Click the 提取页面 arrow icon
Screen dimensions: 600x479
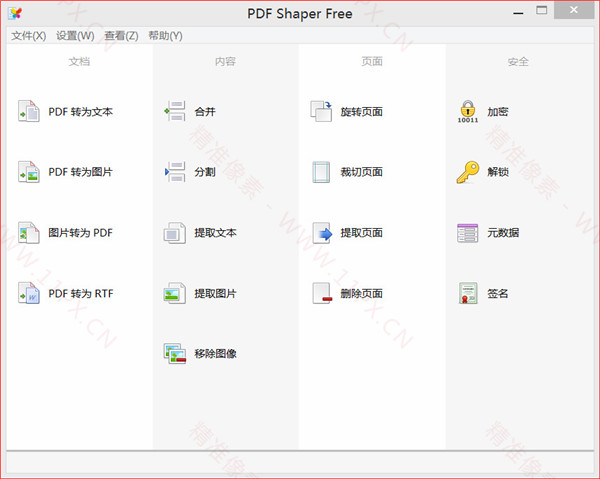coord(322,233)
